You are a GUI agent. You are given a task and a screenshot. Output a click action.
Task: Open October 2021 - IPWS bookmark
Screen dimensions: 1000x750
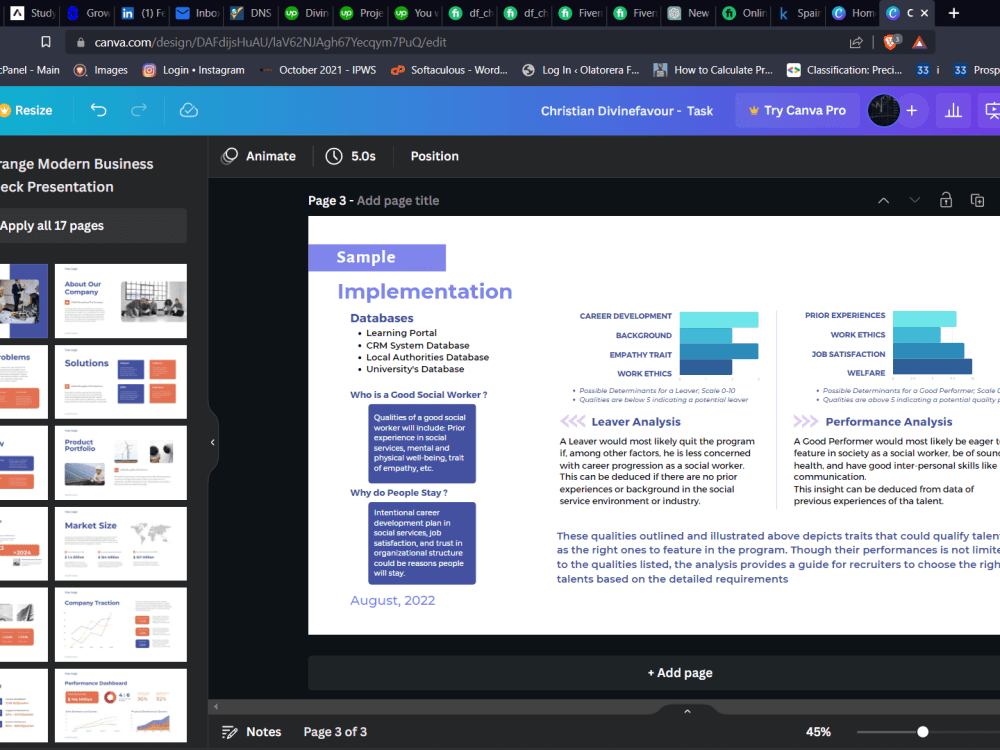318,70
